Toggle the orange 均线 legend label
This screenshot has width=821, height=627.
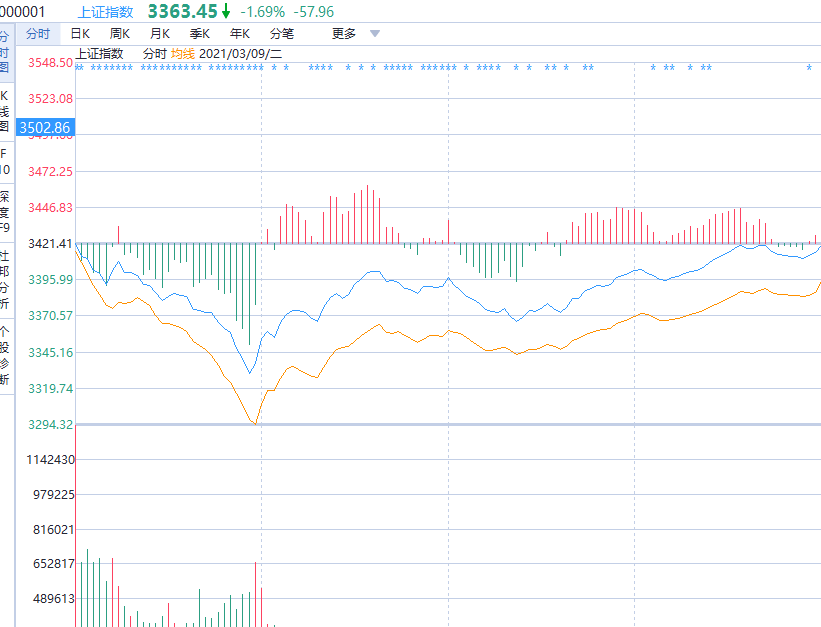(183, 53)
